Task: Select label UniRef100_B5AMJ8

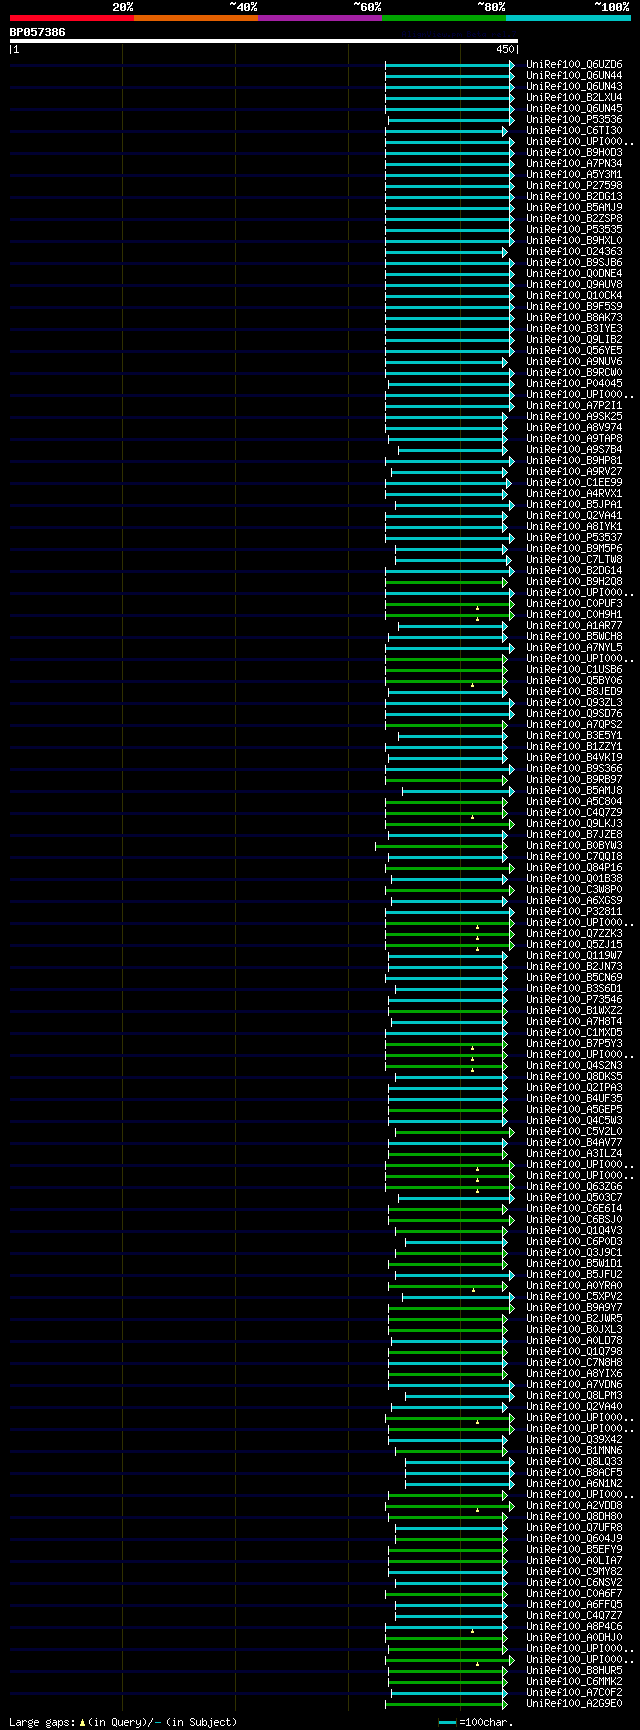Action: point(574,791)
